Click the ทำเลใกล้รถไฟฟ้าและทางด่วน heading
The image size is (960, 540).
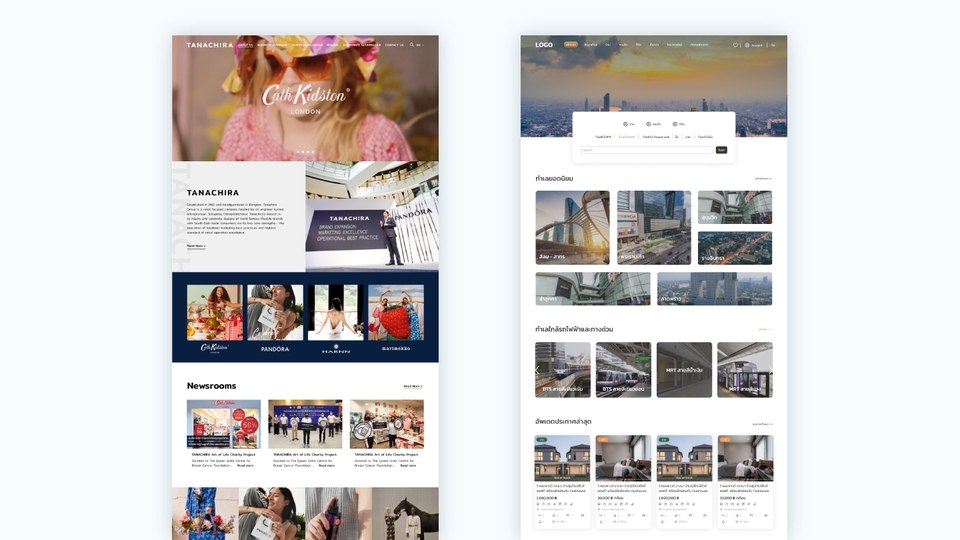pos(574,329)
